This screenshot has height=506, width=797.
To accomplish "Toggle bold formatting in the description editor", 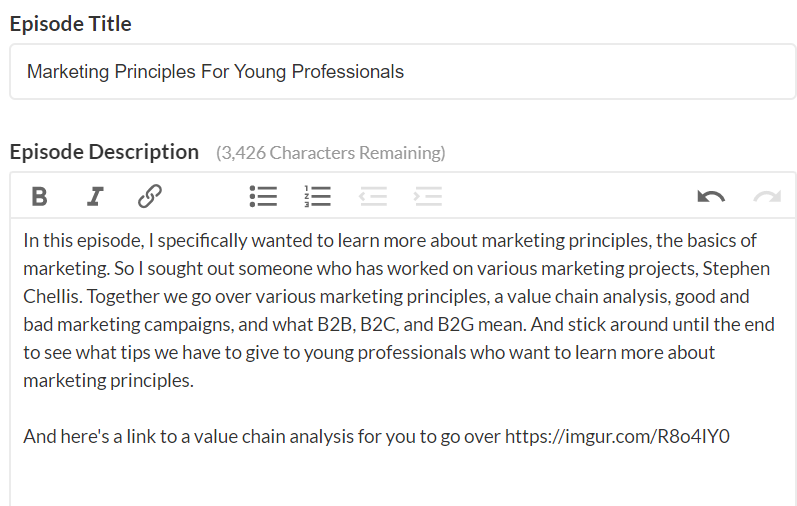I will (39, 196).
